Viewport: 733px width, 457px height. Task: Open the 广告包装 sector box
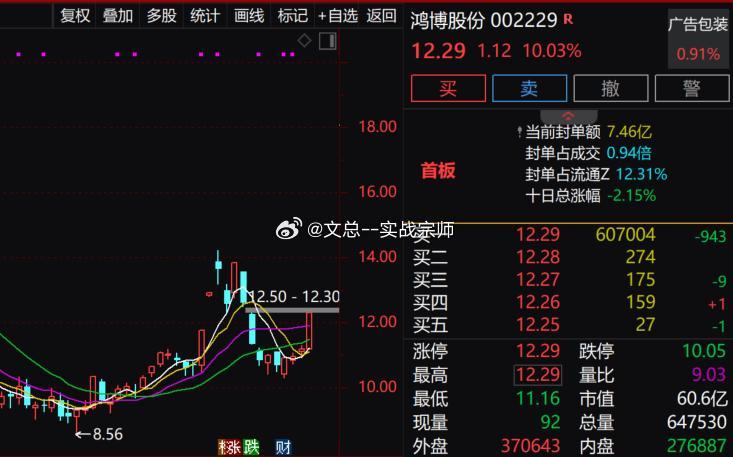pyautogui.click(x=698, y=39)
